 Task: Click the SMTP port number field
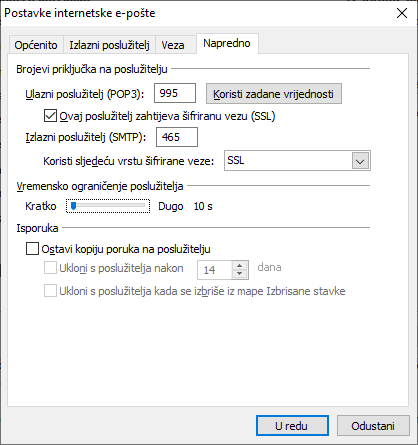pos(177,137)
